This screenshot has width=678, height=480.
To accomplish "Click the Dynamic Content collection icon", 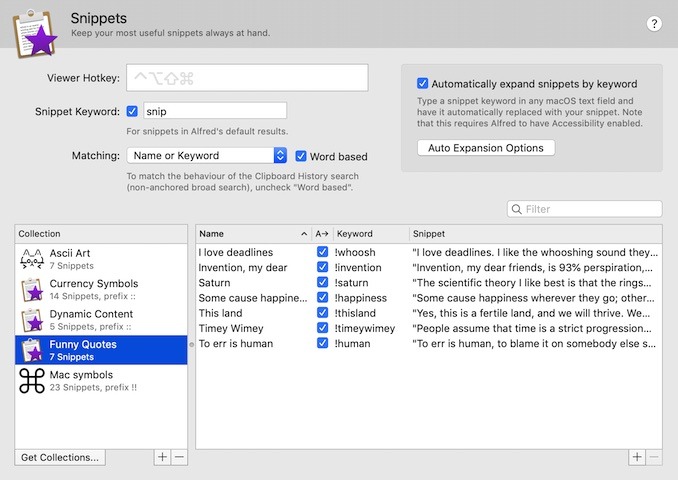I will 32,320.
